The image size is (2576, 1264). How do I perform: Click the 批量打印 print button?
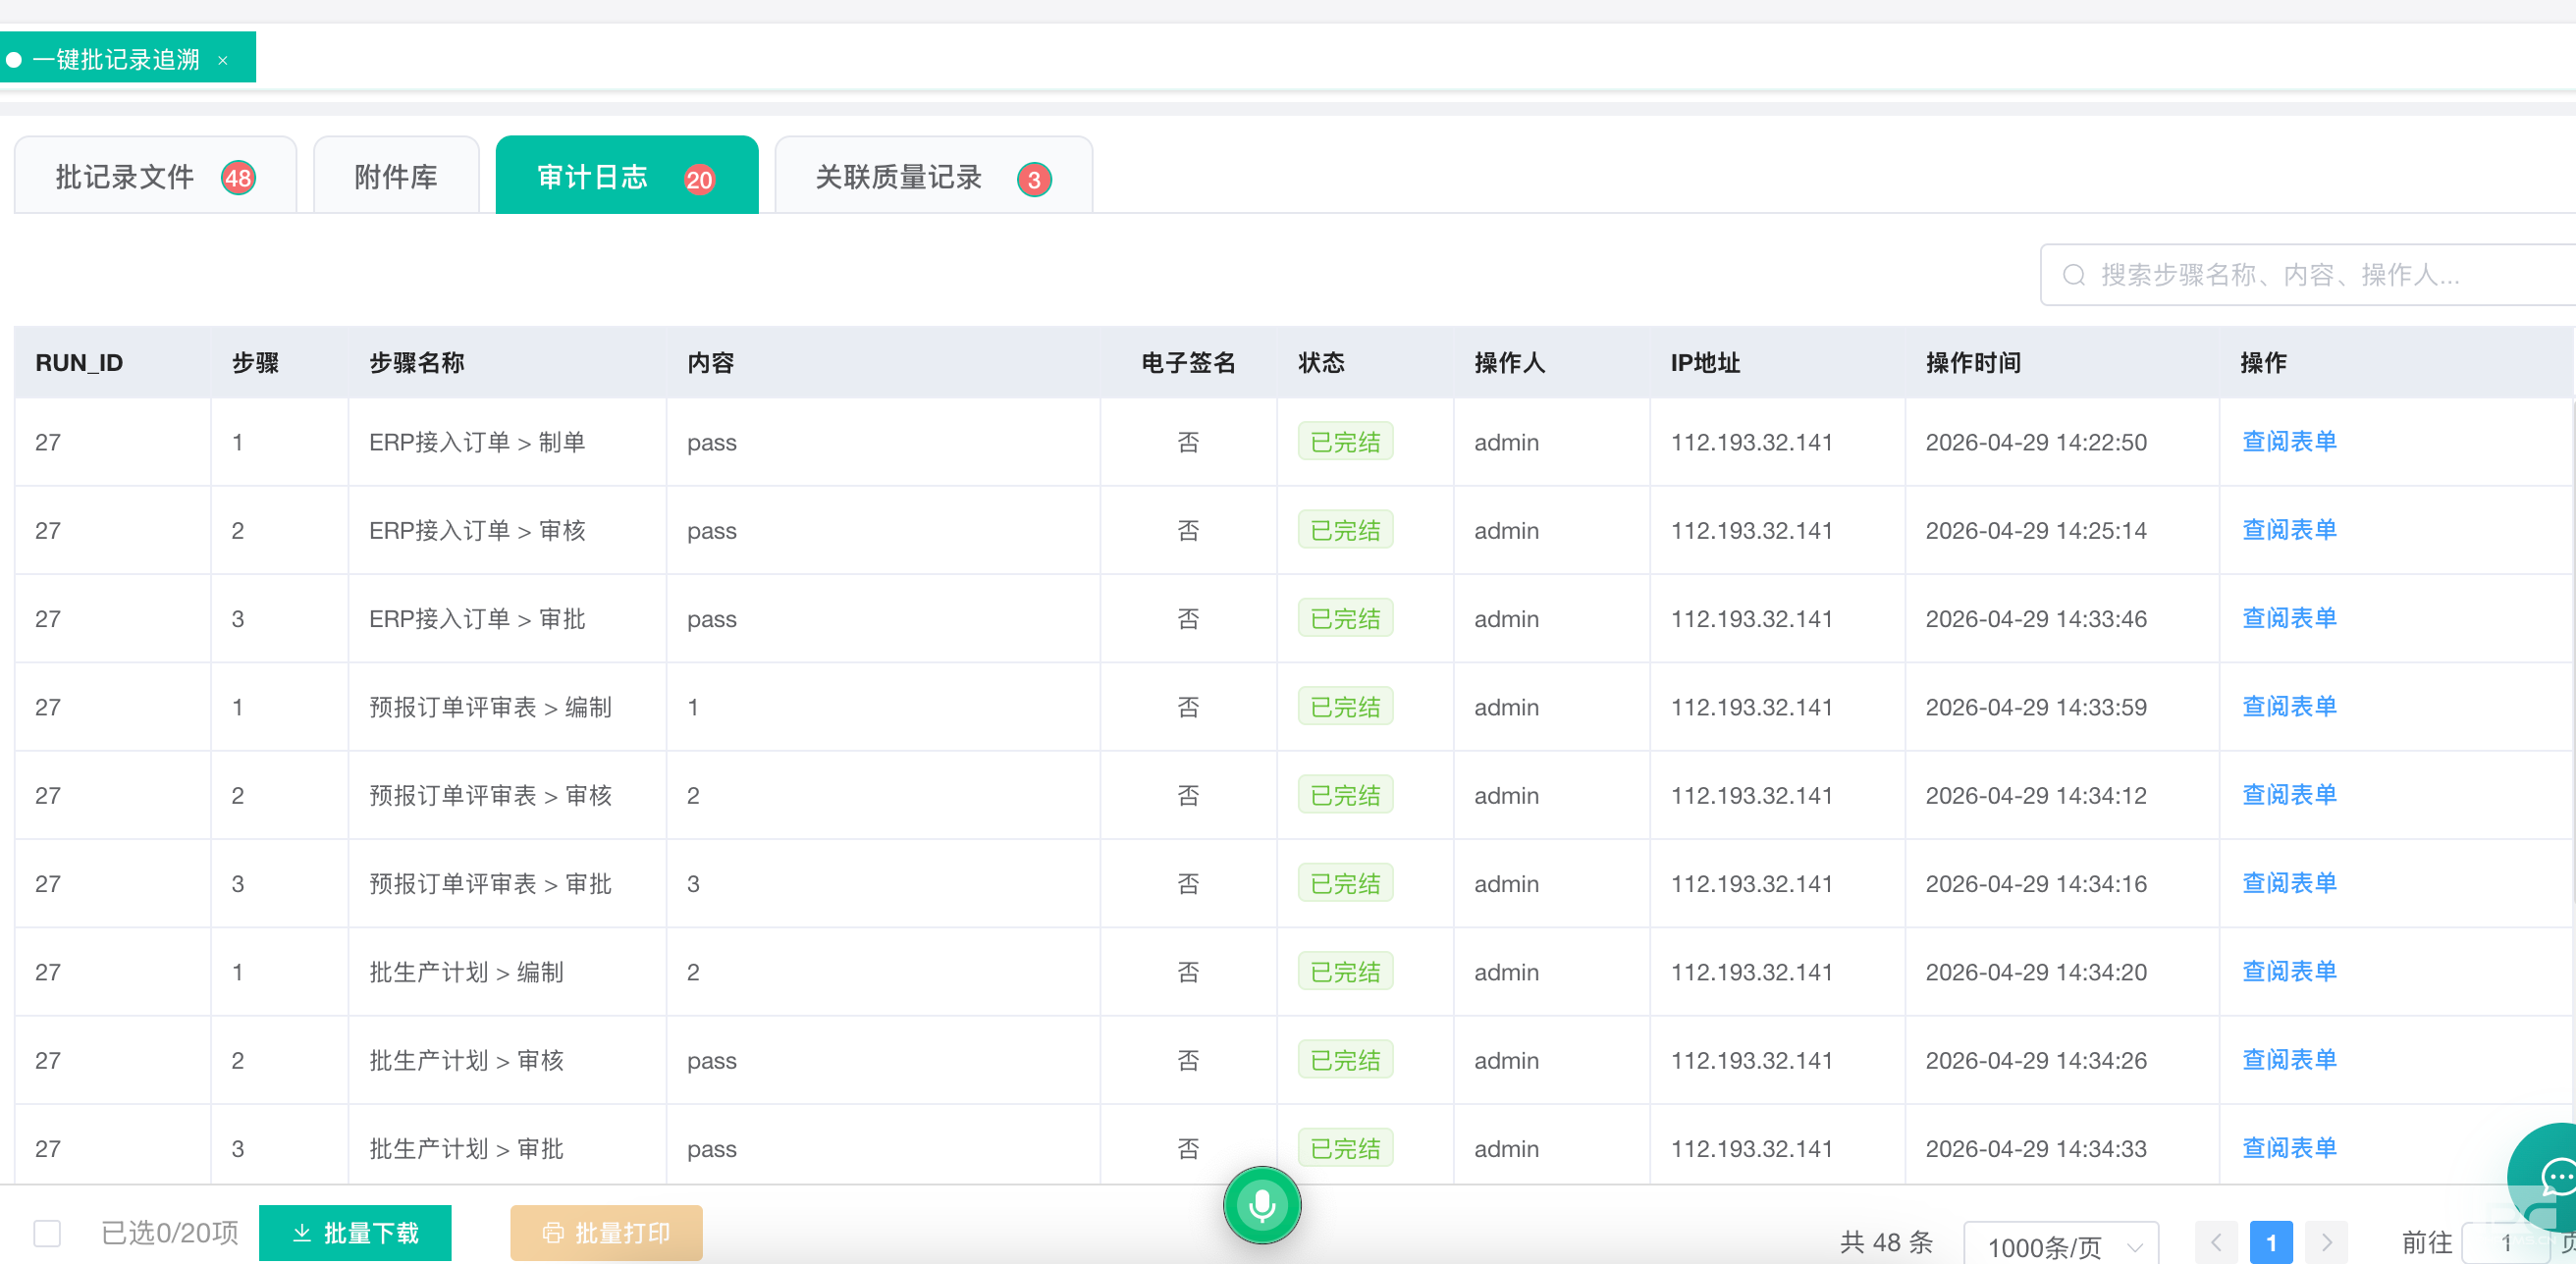(x=606, y=1232)
